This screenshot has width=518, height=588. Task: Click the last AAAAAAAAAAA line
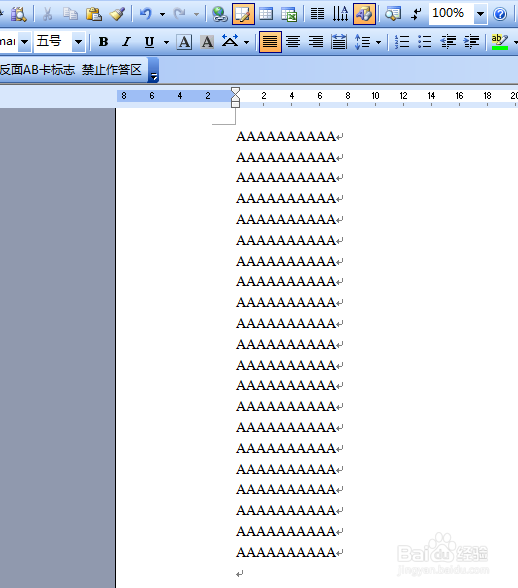286,552
